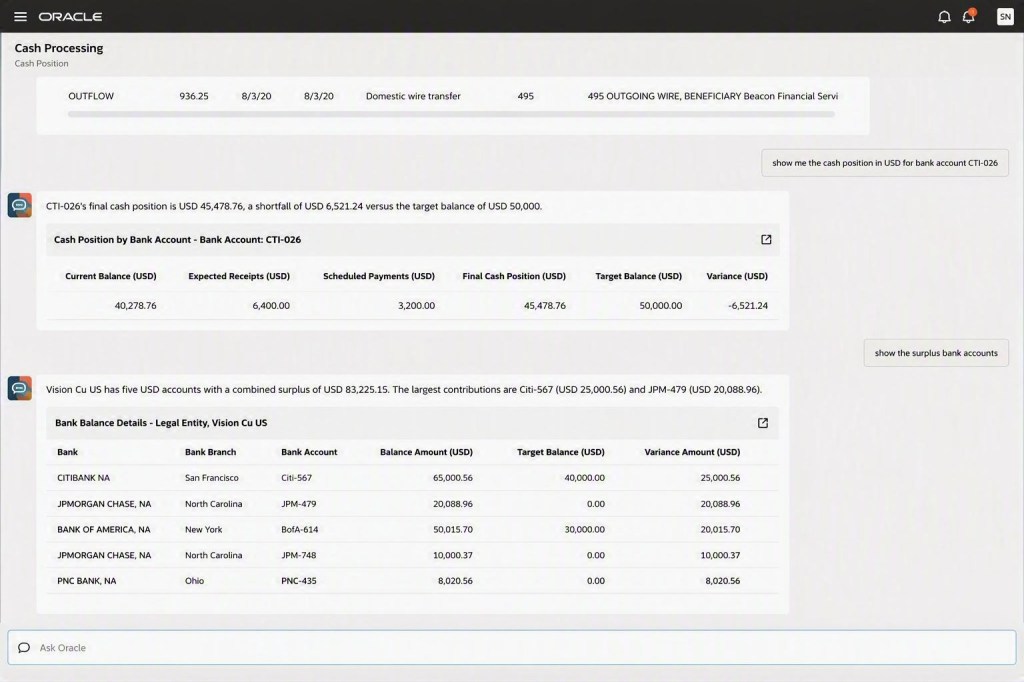
Task: Click the Oracle logo
Action: point(70,16)
